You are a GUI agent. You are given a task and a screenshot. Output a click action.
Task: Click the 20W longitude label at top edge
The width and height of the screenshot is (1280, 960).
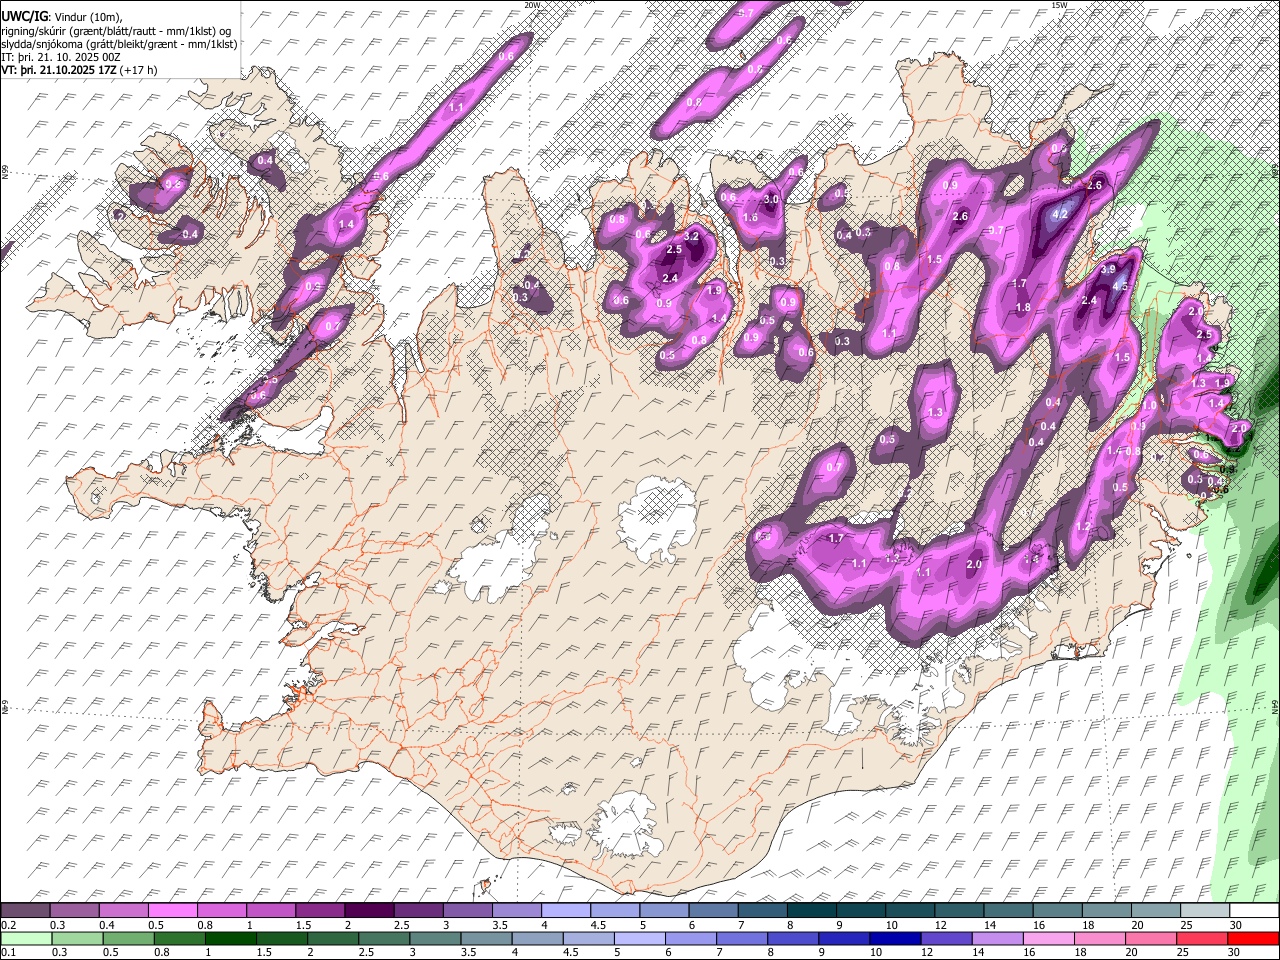coord(533,5)
